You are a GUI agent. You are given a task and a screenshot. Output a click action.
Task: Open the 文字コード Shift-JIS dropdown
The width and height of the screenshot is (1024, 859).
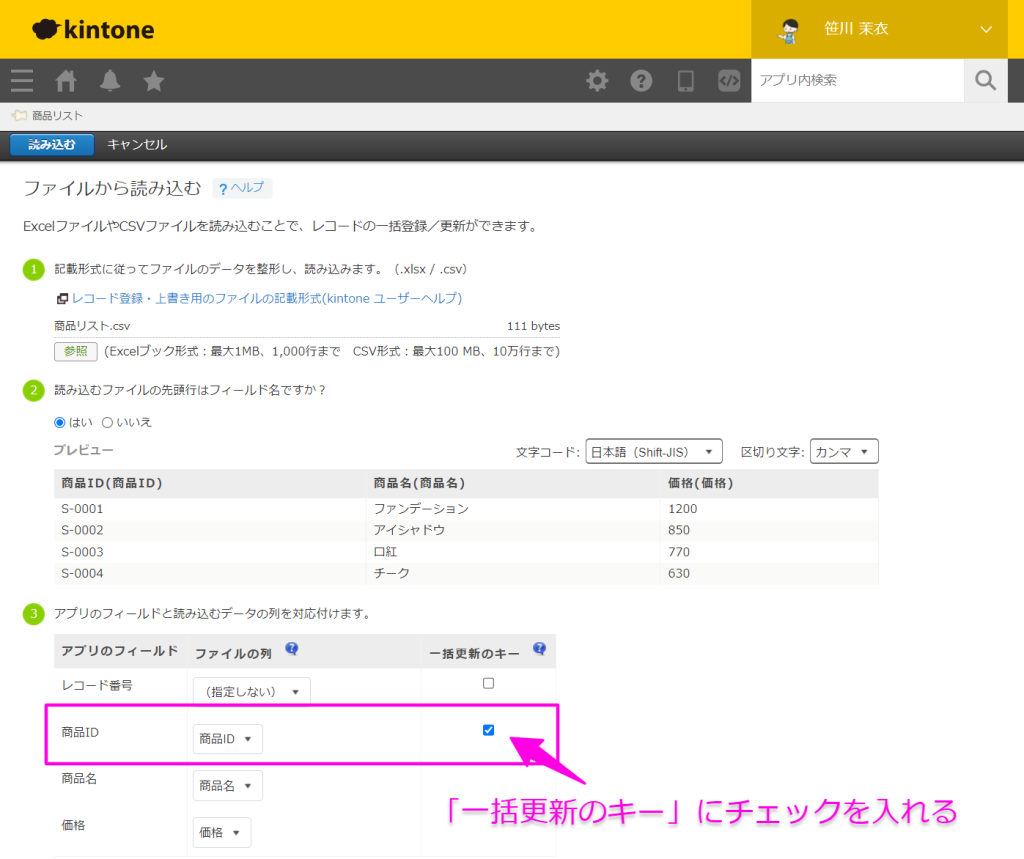[x=654, y=451]
